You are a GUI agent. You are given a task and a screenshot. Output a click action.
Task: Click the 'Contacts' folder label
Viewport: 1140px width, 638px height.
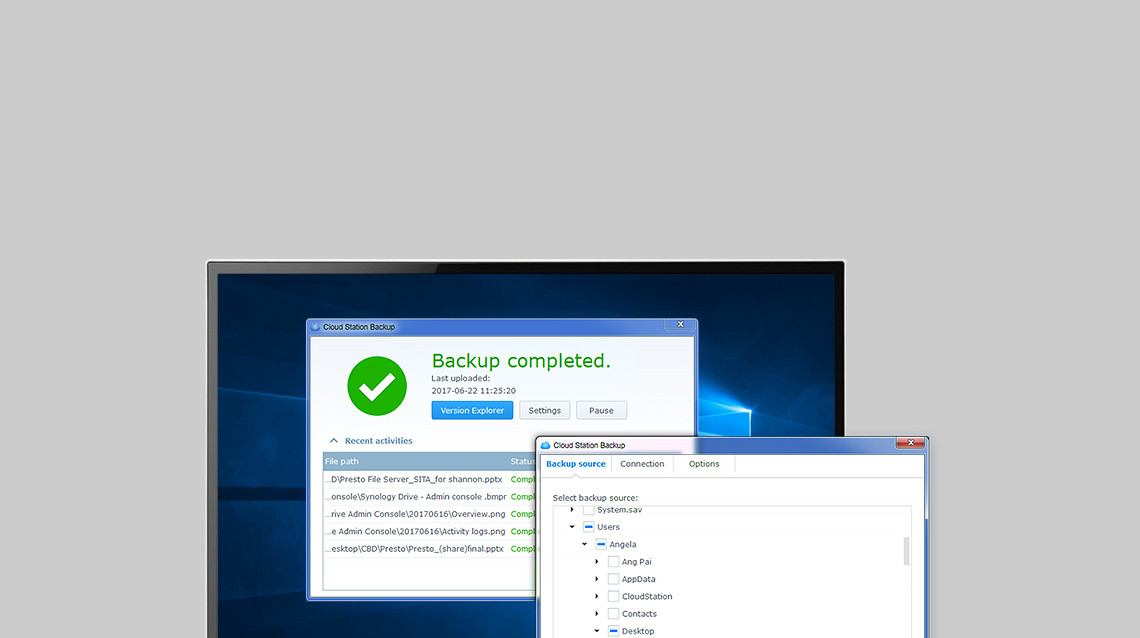pyautogui.click(x=639, y=614)
